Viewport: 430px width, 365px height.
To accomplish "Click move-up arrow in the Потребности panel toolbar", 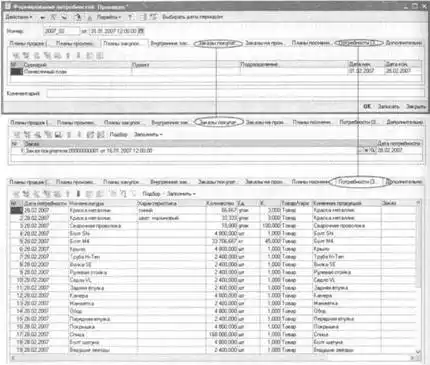I will 68,194.
